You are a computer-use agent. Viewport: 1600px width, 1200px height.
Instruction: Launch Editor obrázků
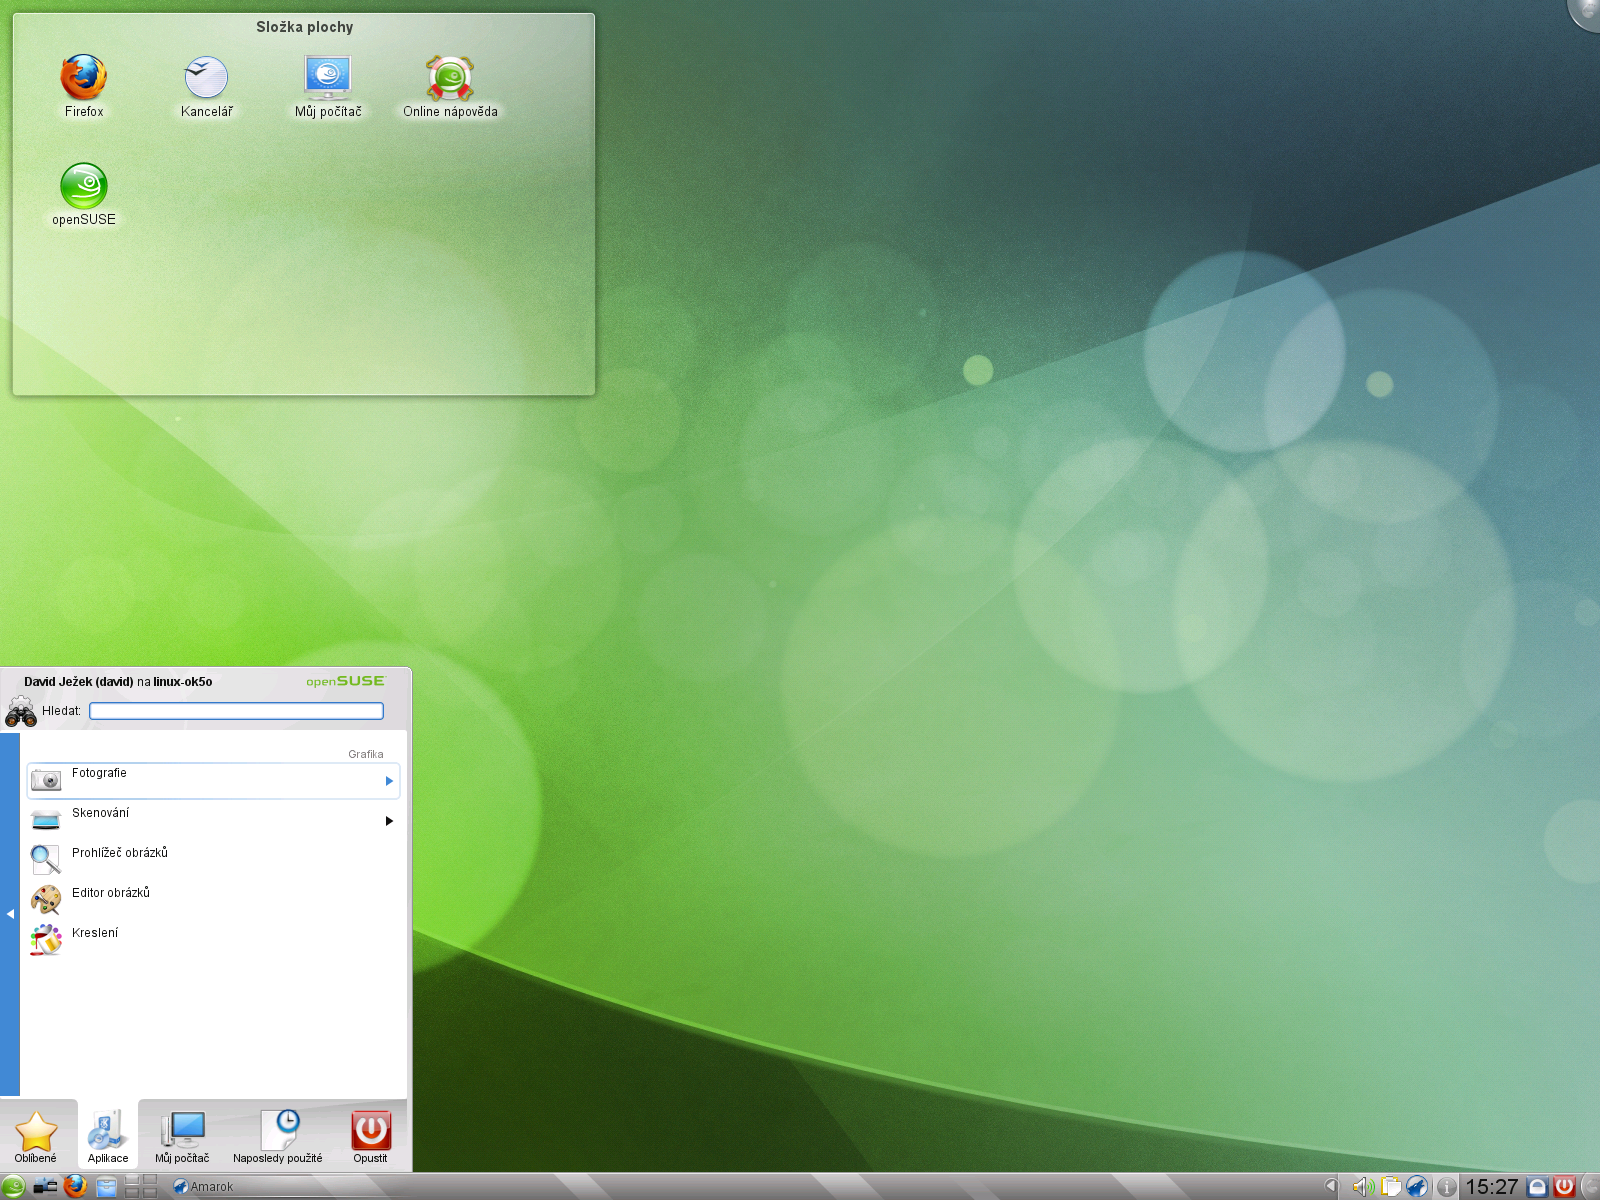pyautogui.click(x=213, y=901)
